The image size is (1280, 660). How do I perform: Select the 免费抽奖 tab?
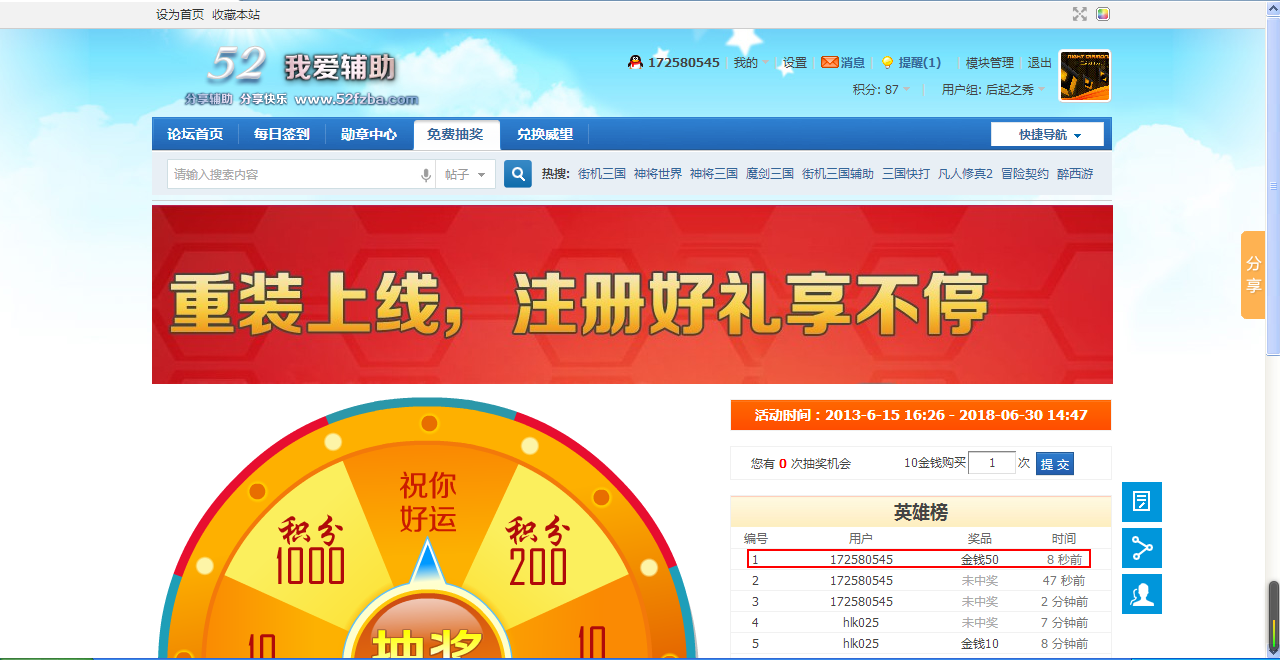tap(455, 134)
